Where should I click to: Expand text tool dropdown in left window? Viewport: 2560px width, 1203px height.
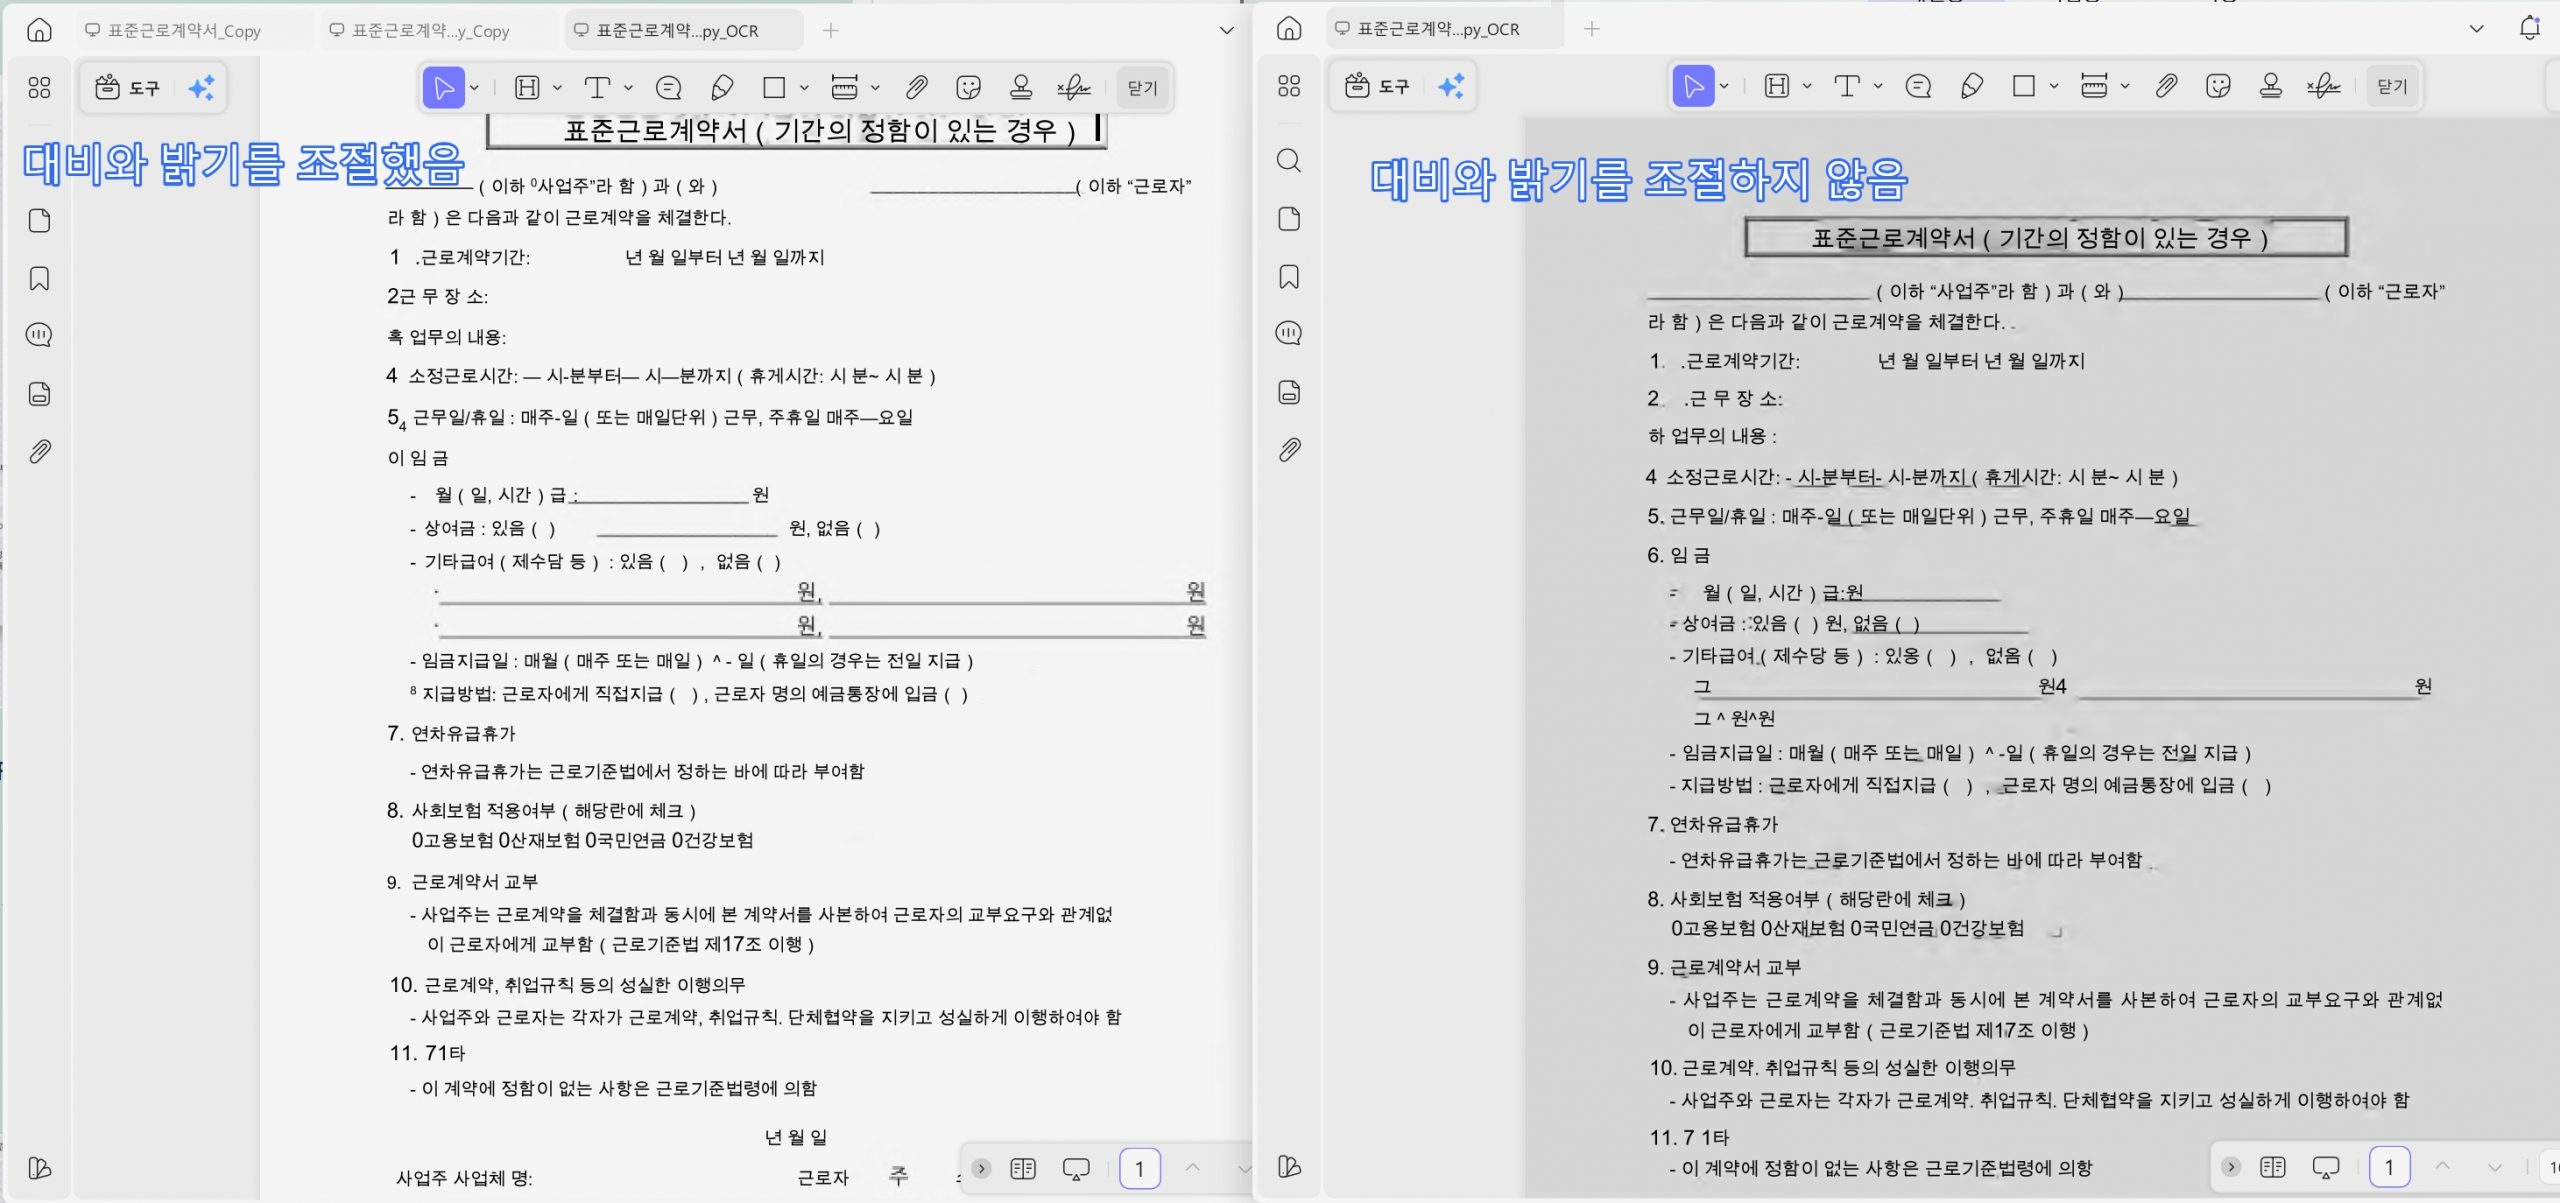(x=628, y=88)
